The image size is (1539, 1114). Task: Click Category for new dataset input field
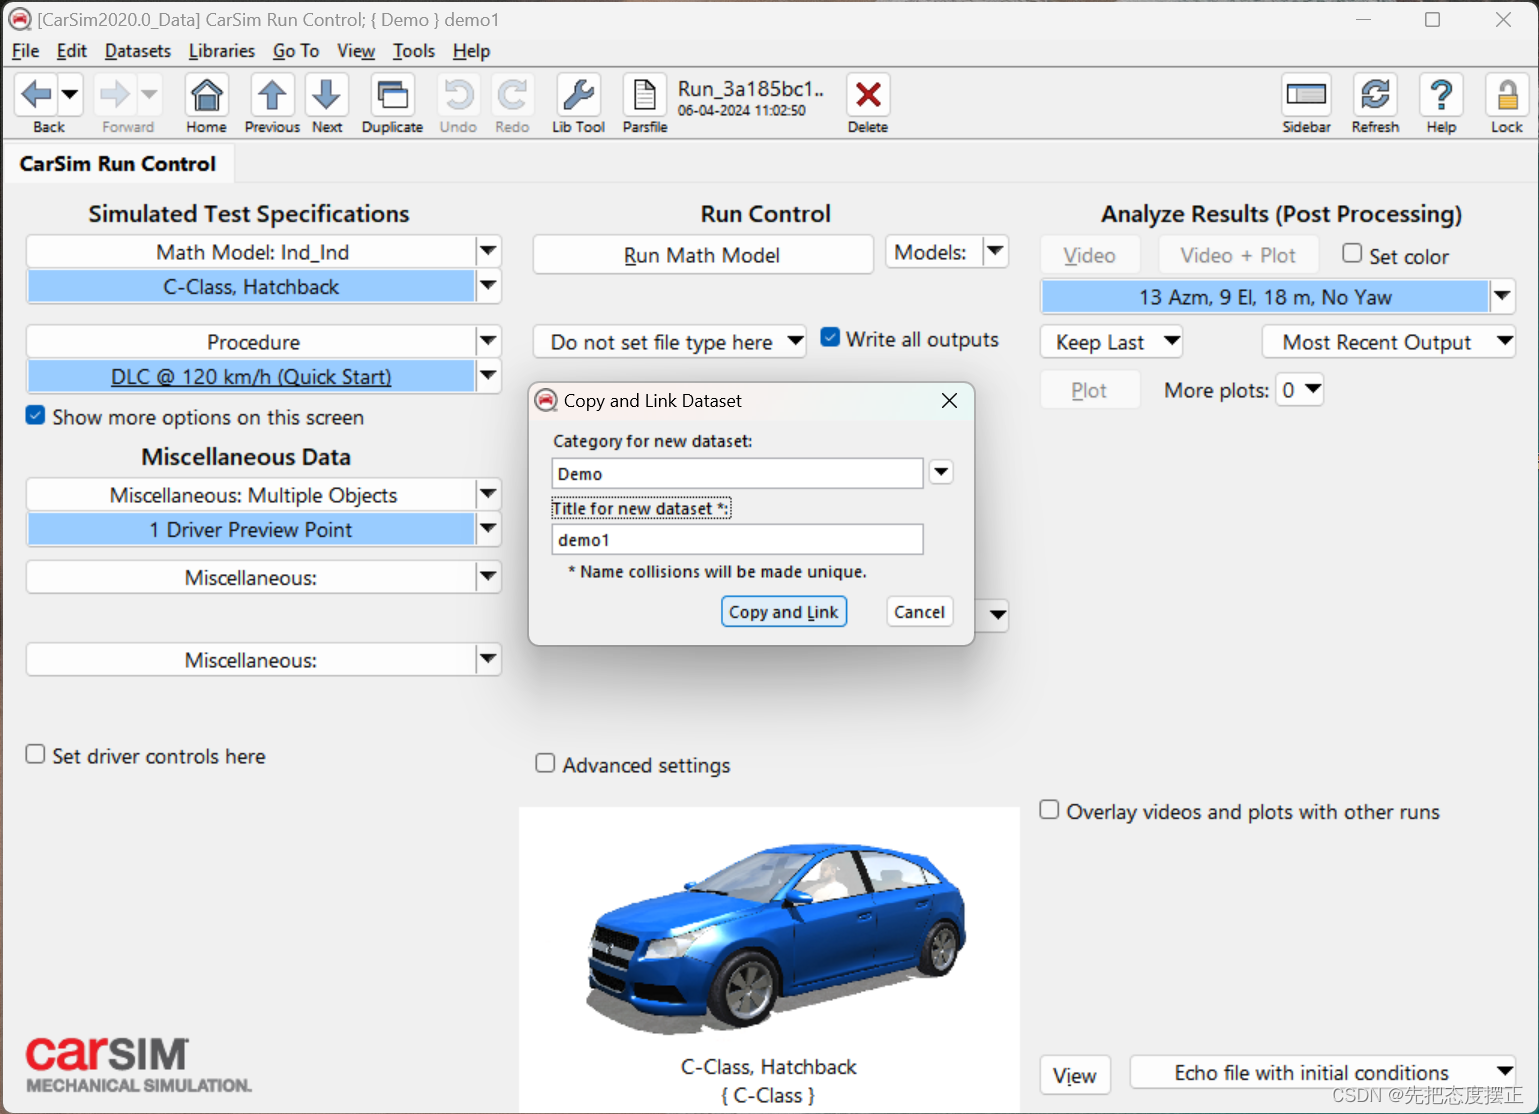pos(737,473)
